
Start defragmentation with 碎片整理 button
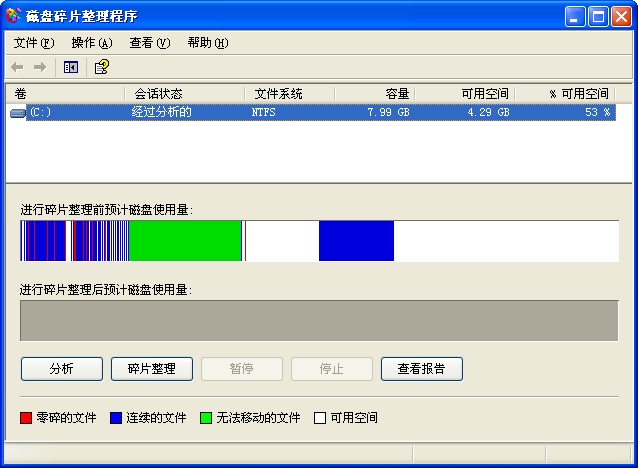pos(152,369)
